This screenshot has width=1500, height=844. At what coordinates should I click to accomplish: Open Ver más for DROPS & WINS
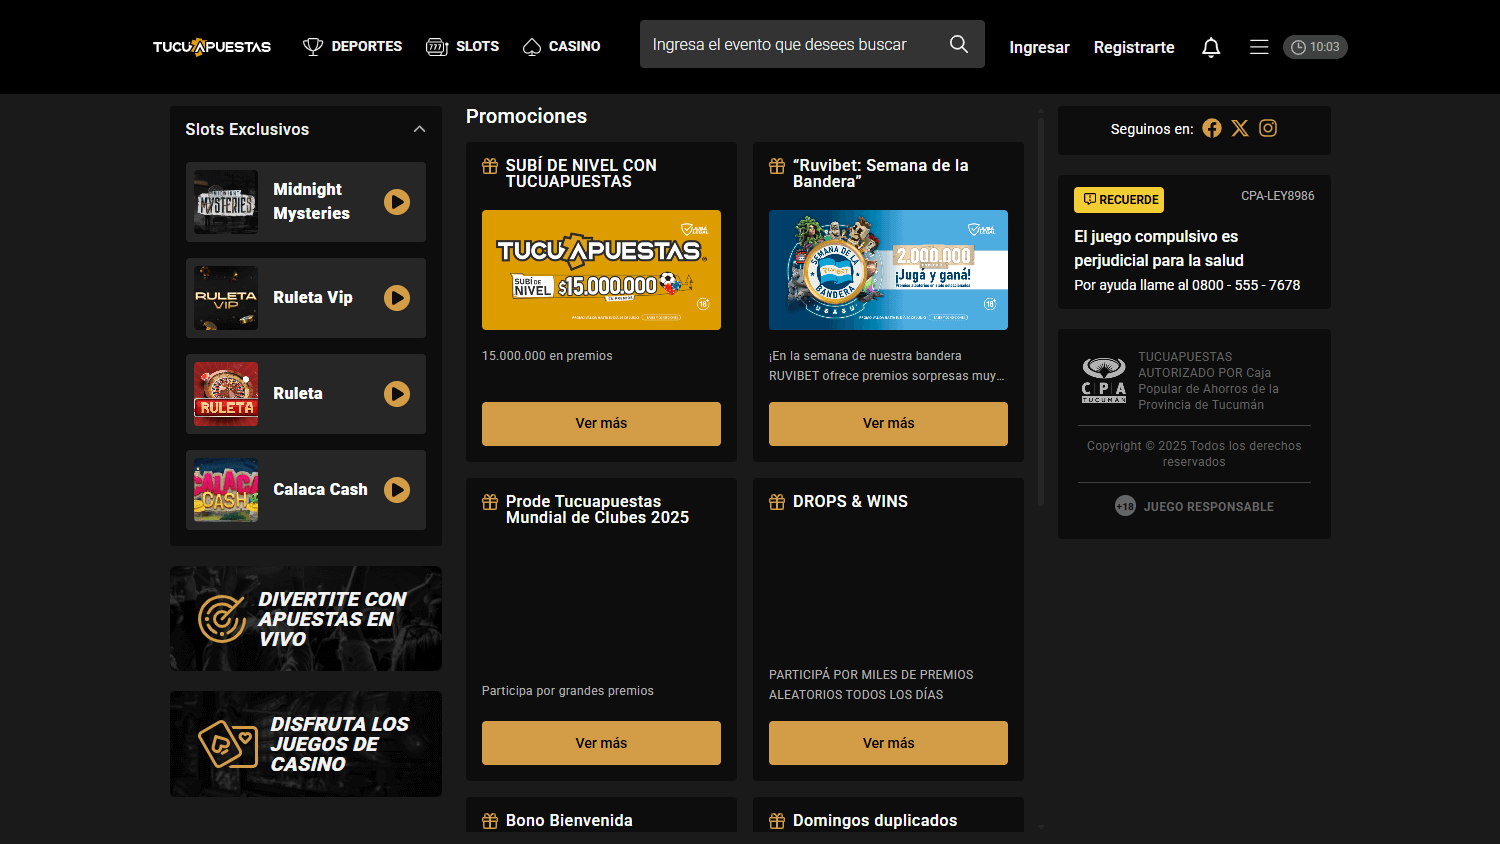point(887,742)
